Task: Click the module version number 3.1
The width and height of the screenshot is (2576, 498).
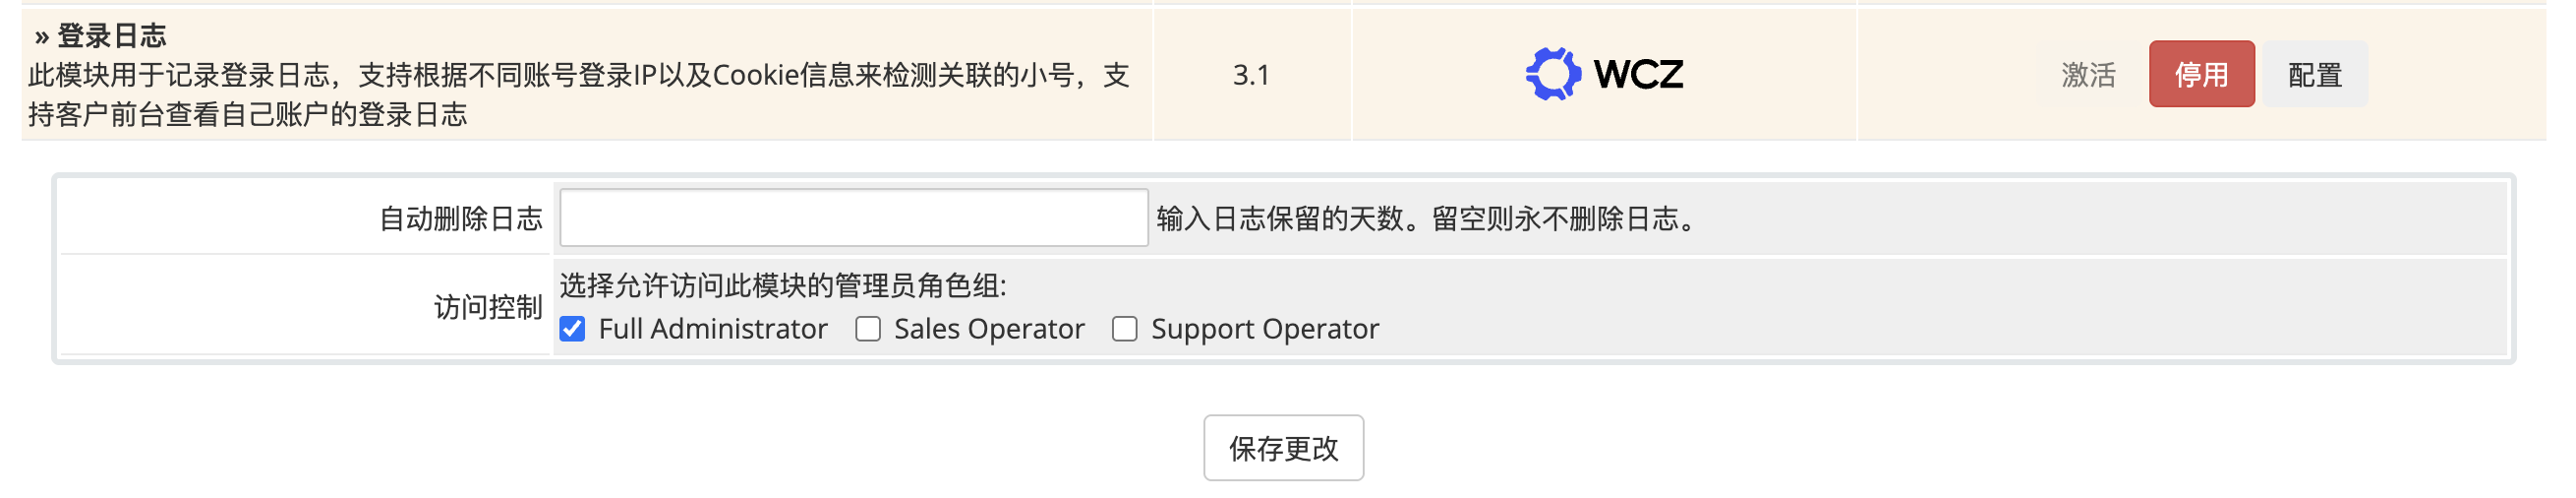Action: point(1251,75)
